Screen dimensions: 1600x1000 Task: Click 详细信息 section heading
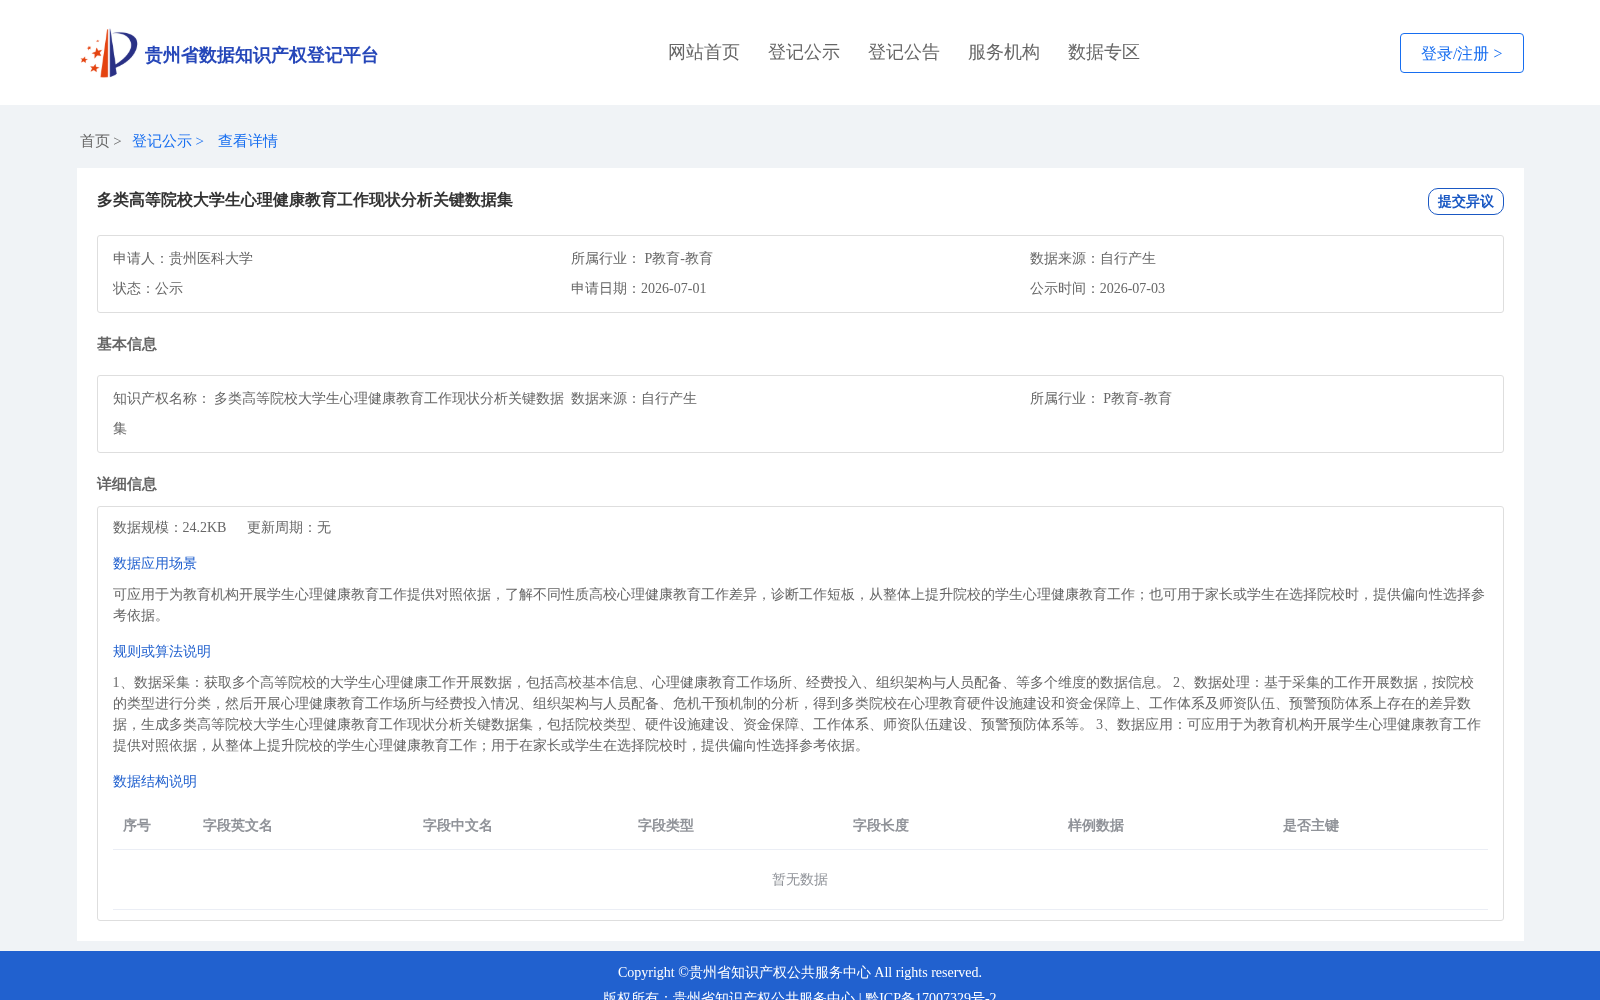point(127,484)
